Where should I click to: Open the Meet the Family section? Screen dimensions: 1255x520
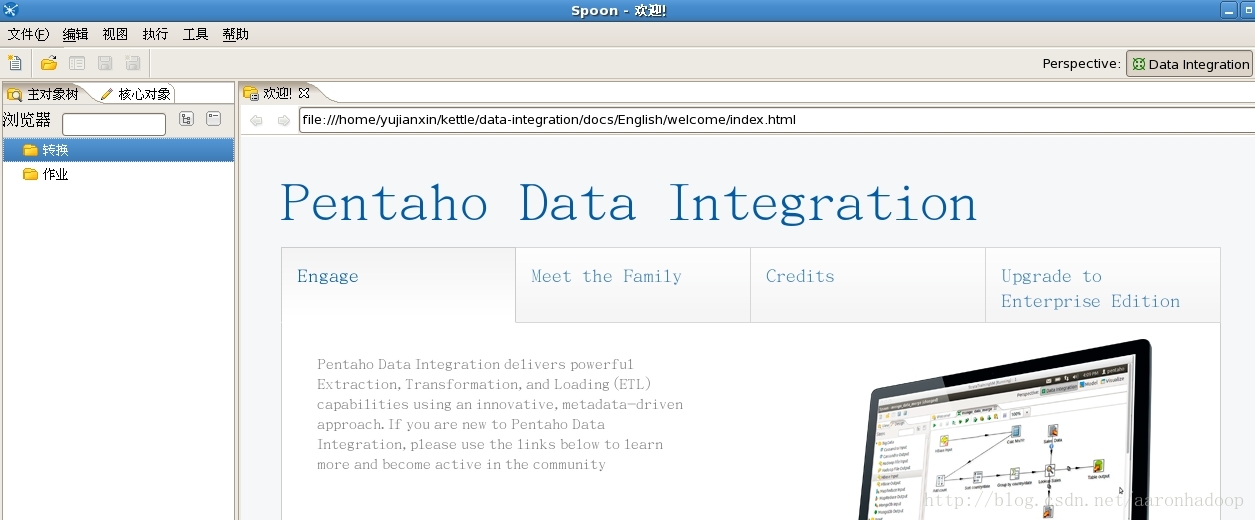(633, 285)
